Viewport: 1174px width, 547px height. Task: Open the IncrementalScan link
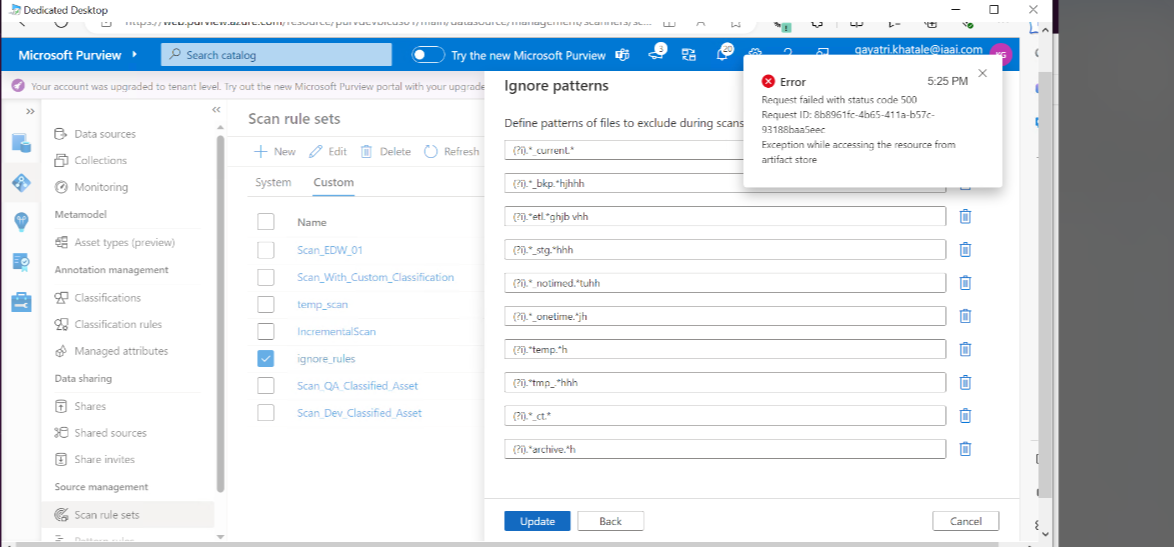(336, 331)
